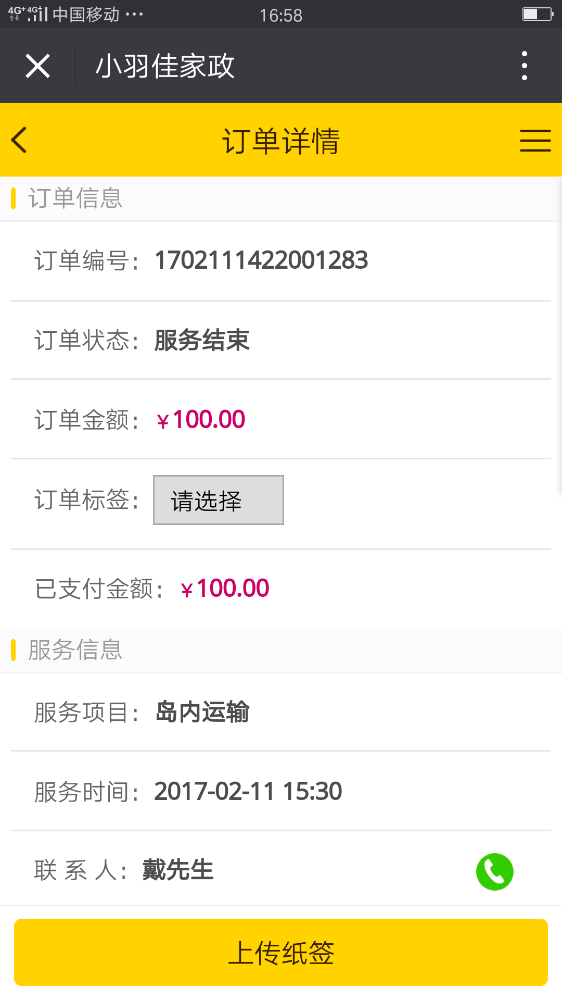Image resolution: width=562 pixels, height=1000 pixels.
Task: Open the 订单标签 请选择 dropdown
Action: coord(218,500)
